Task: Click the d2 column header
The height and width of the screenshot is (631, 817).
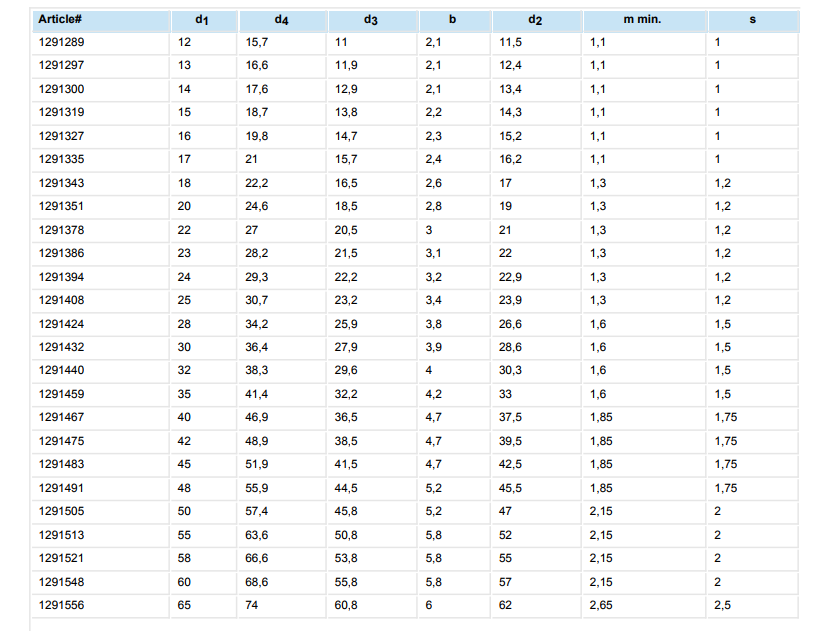Action: click(x=535, y=20)
